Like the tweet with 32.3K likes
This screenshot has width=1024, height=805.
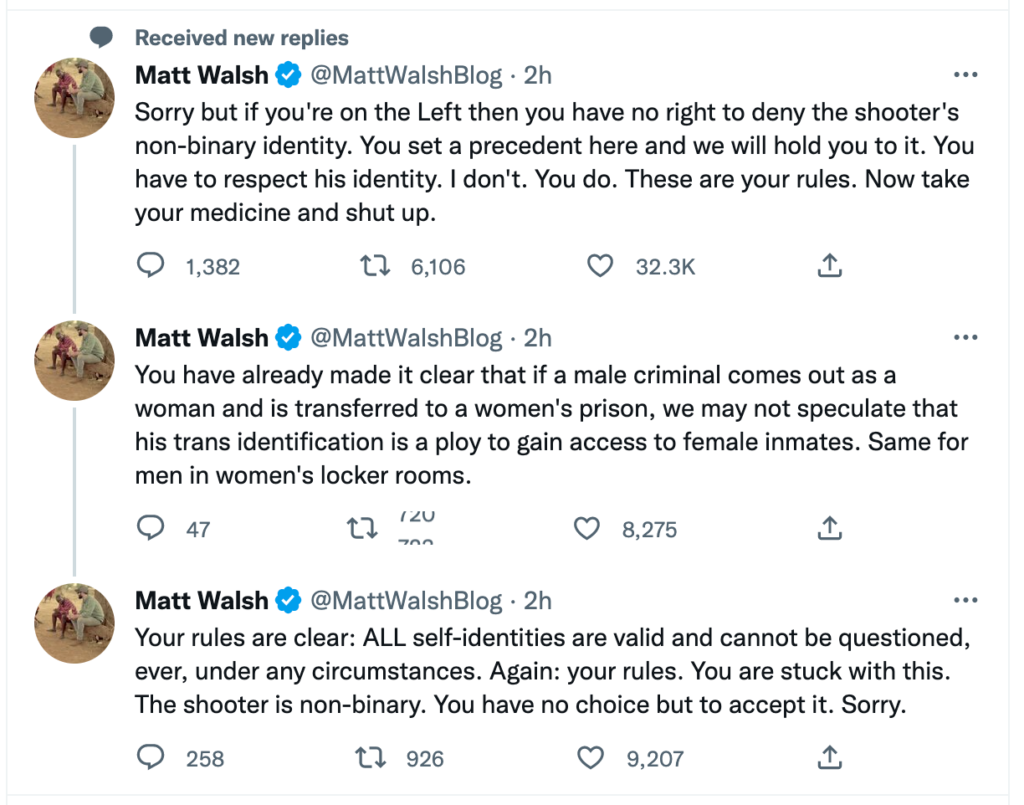(600, 266)
